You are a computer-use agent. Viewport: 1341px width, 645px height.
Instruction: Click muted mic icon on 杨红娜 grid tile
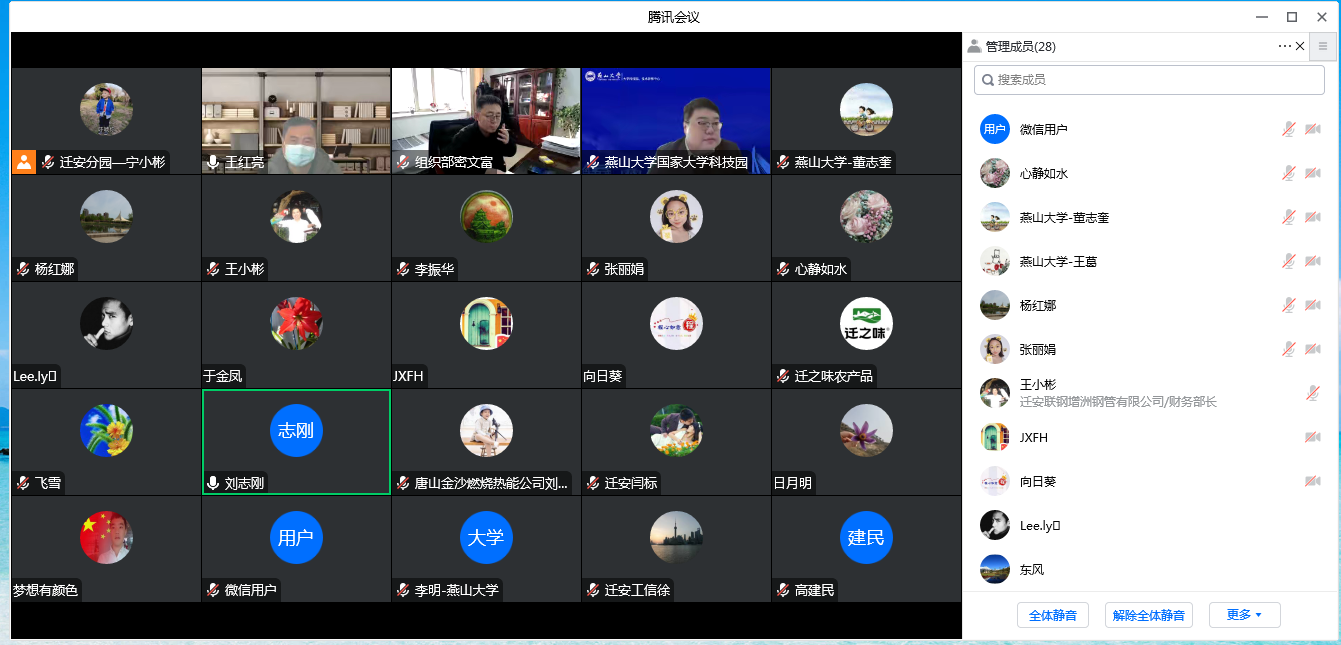(23, 269)
